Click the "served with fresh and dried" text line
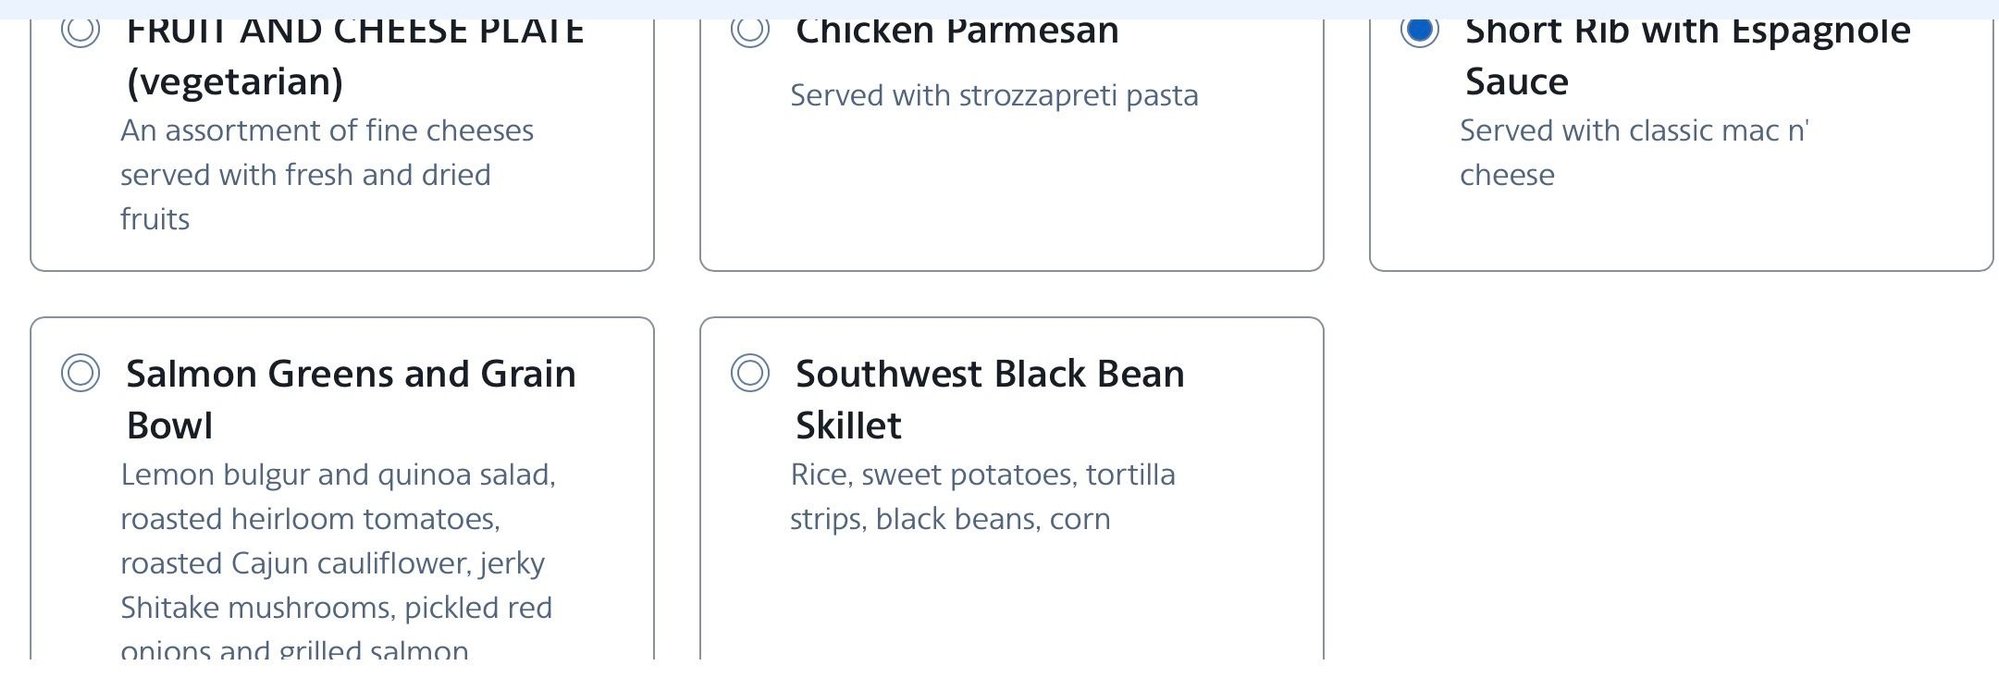 click(x=305, y=175)
